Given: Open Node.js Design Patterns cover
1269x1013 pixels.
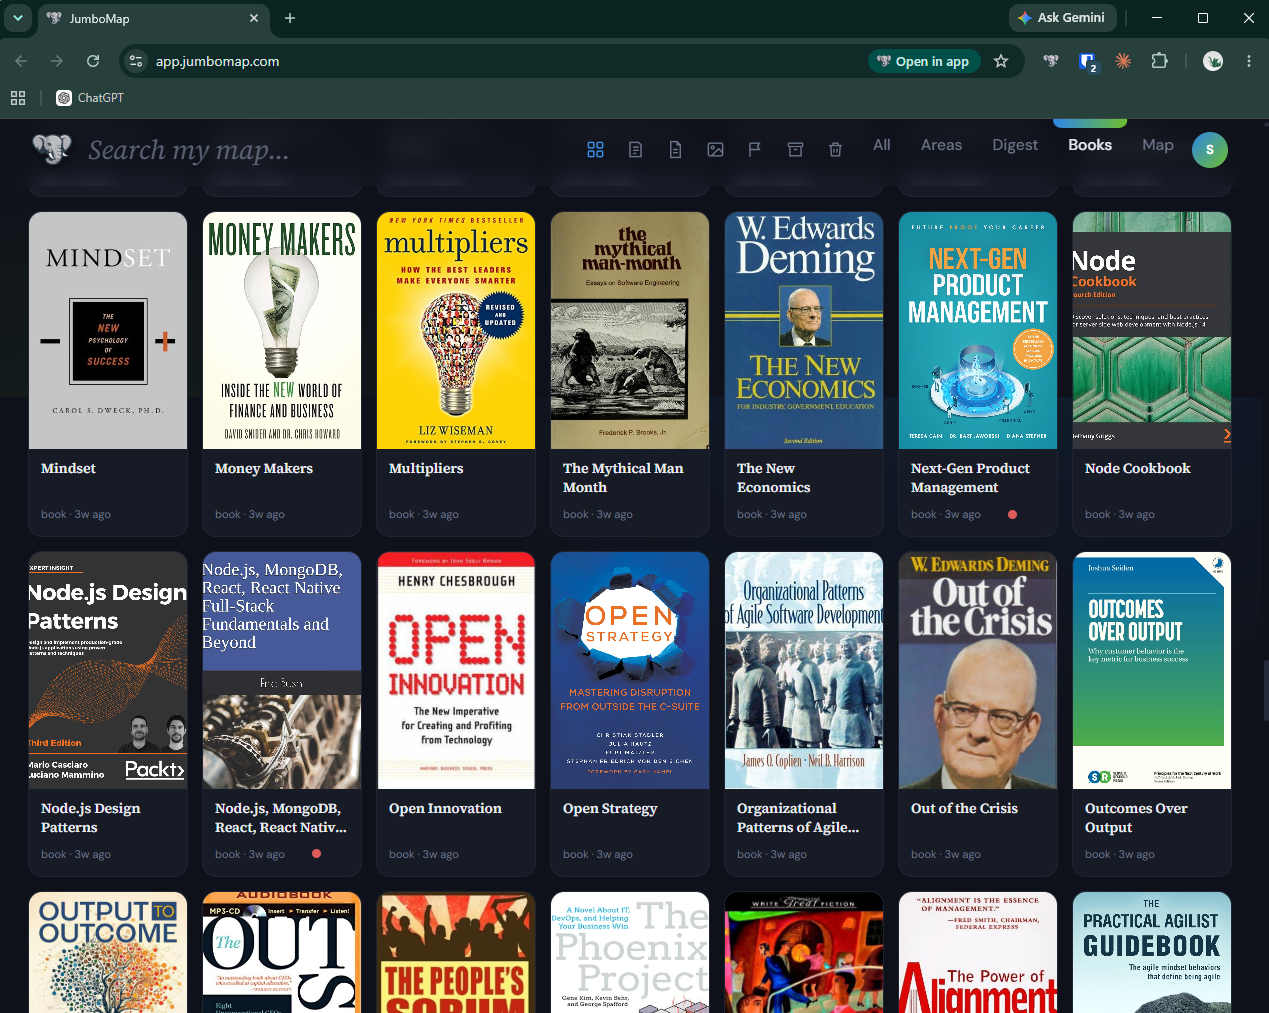Looking at the screenshot, I should tap(108, 670).
